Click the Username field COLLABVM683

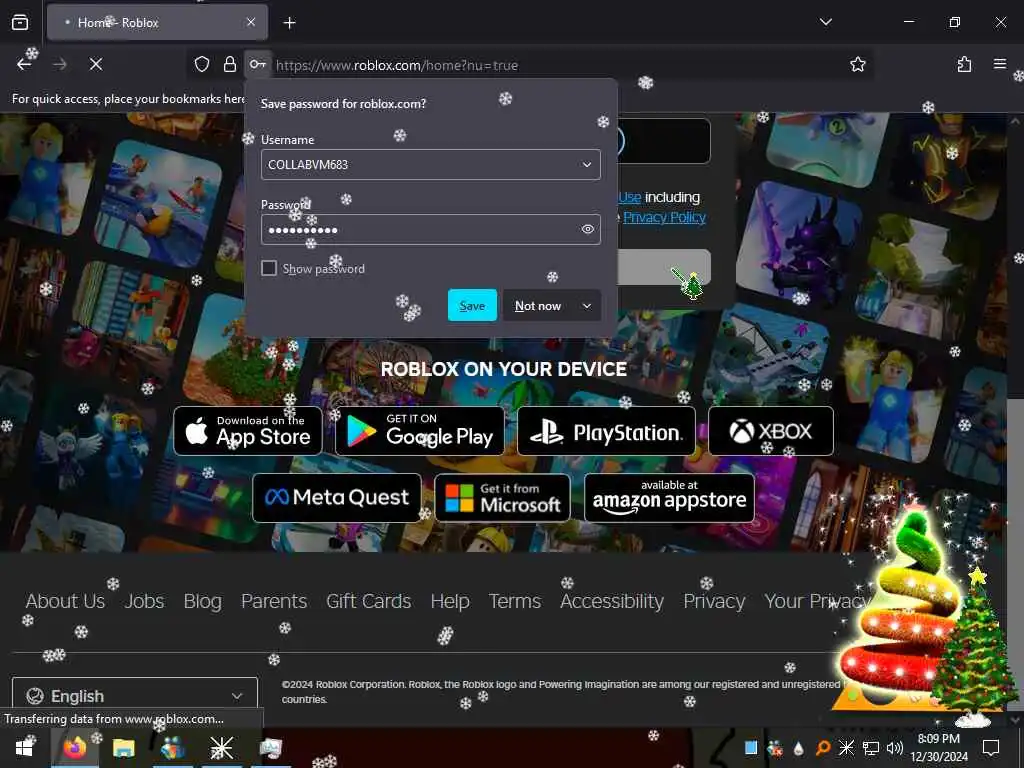click(x=430, y=165)
